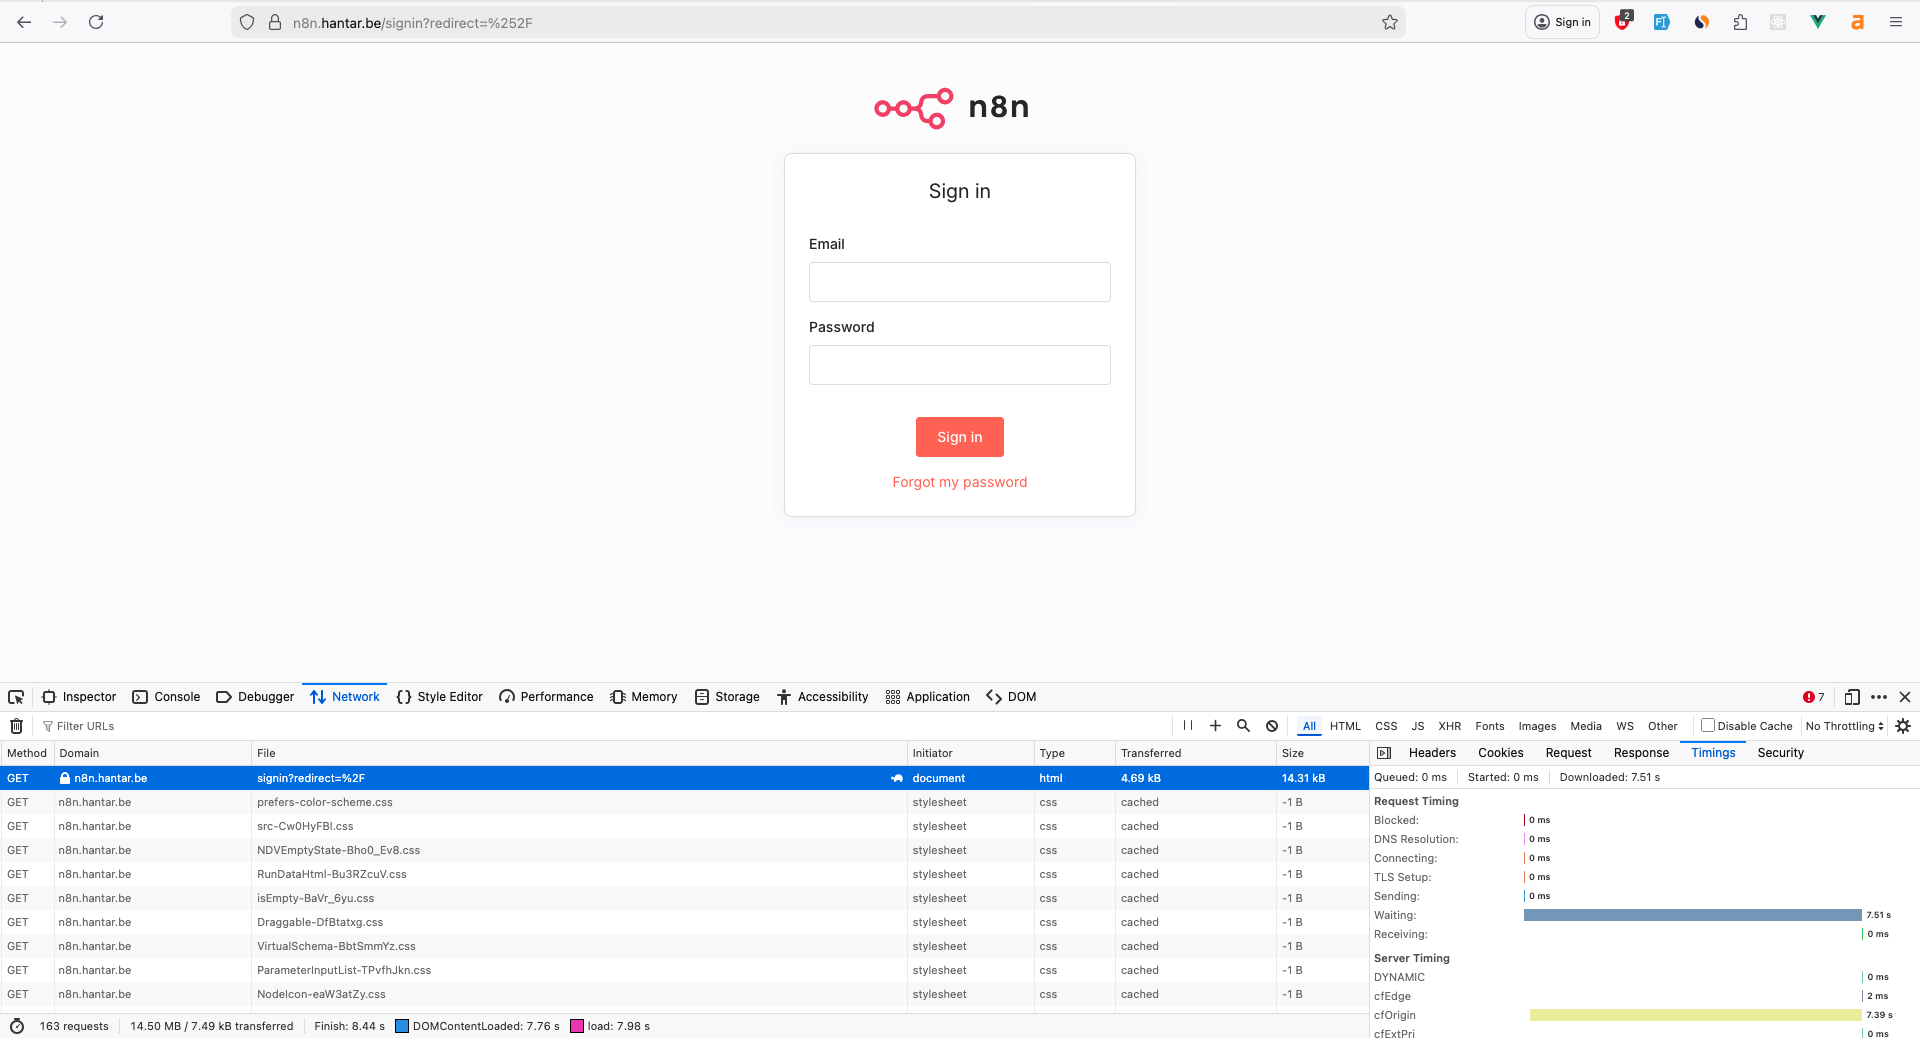
Task: Enable the Disable Cache checkbox
Action: point(1708,726)
